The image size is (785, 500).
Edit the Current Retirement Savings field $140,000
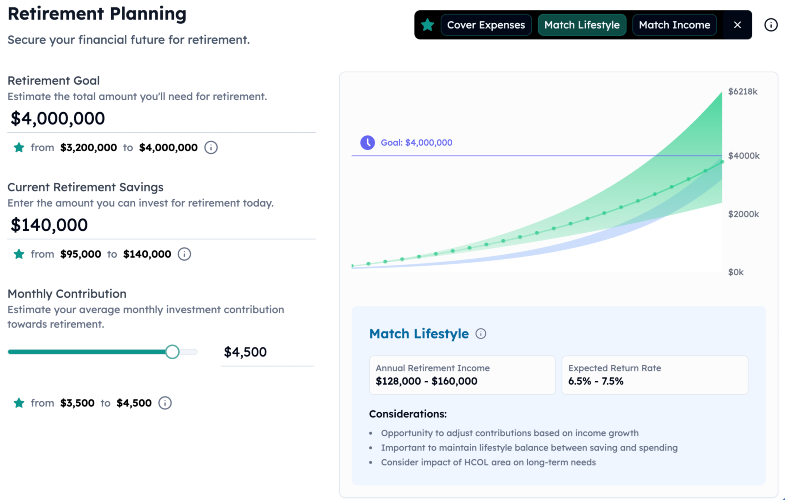tap(161, 225)
